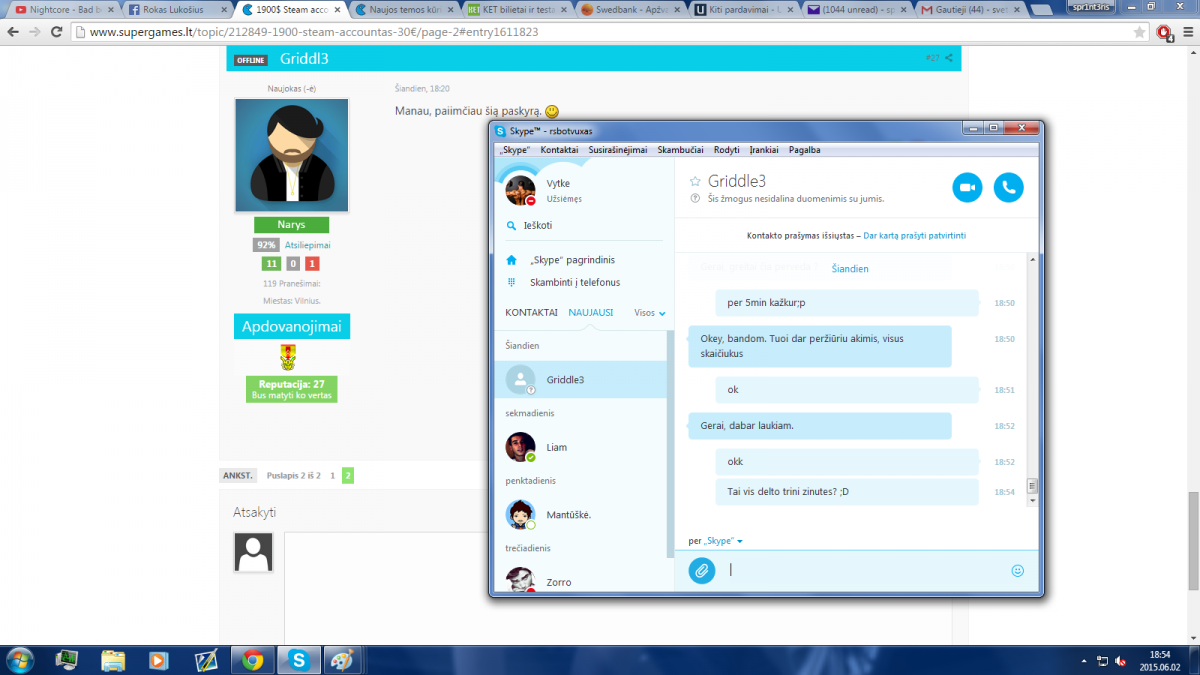
Task: Open Paint from the taskbar
Action: pyautogui.click(x=341, y=660)
